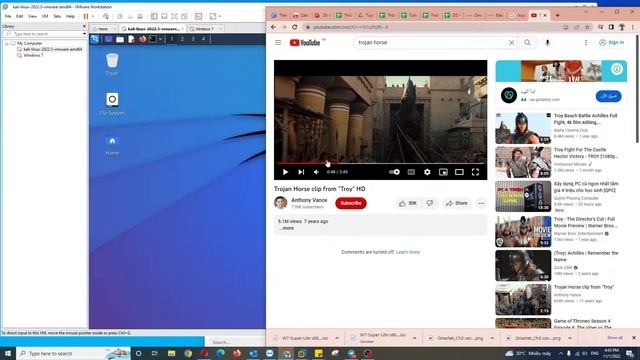Switch to the Windows 7 VM tab
The height and width of the screenshot is (360, 640).
point(204,29)
